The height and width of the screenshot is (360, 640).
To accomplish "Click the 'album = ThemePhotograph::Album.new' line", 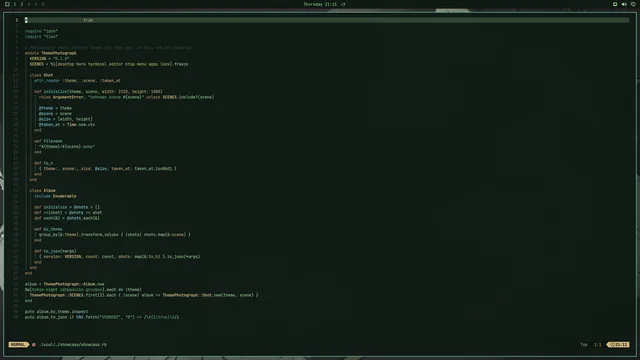I will pyautogui.click(x=64, y=284).
